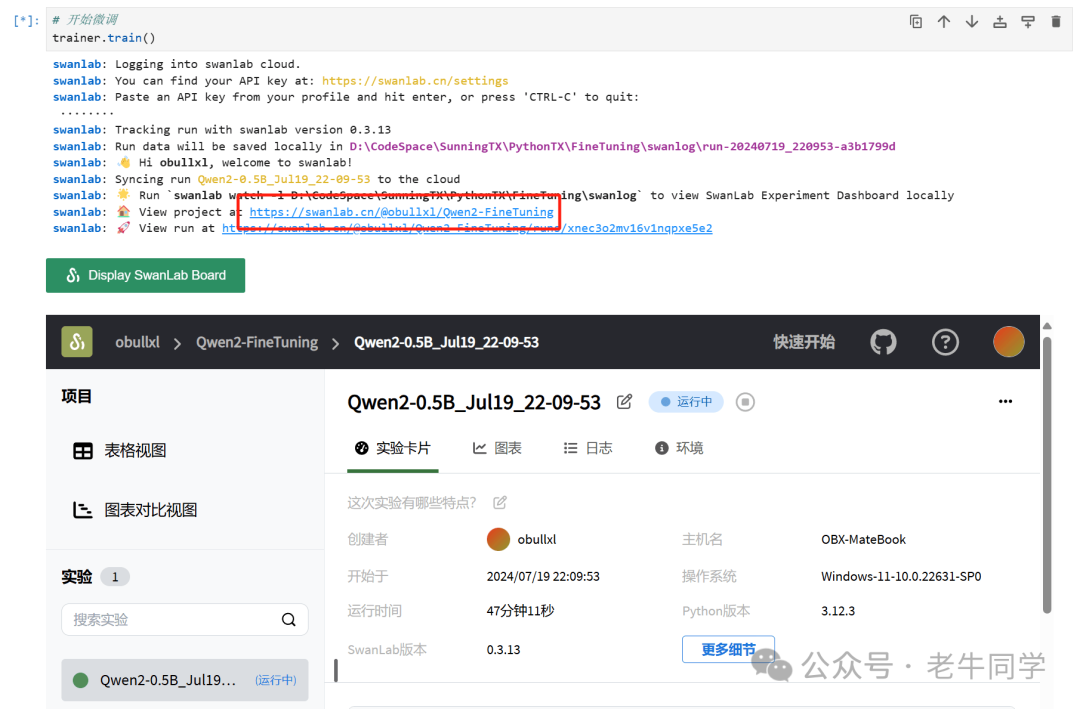Image resolution: width=1080 pixels, height=709 pixels.
Task: Click the trainer.train() code line
Action: click(104, 38)
